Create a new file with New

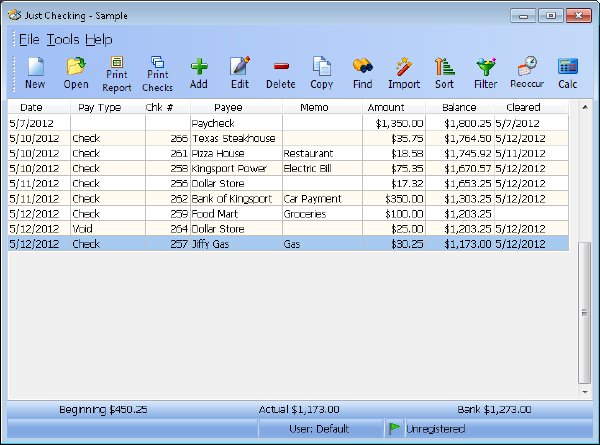point(35,74)
